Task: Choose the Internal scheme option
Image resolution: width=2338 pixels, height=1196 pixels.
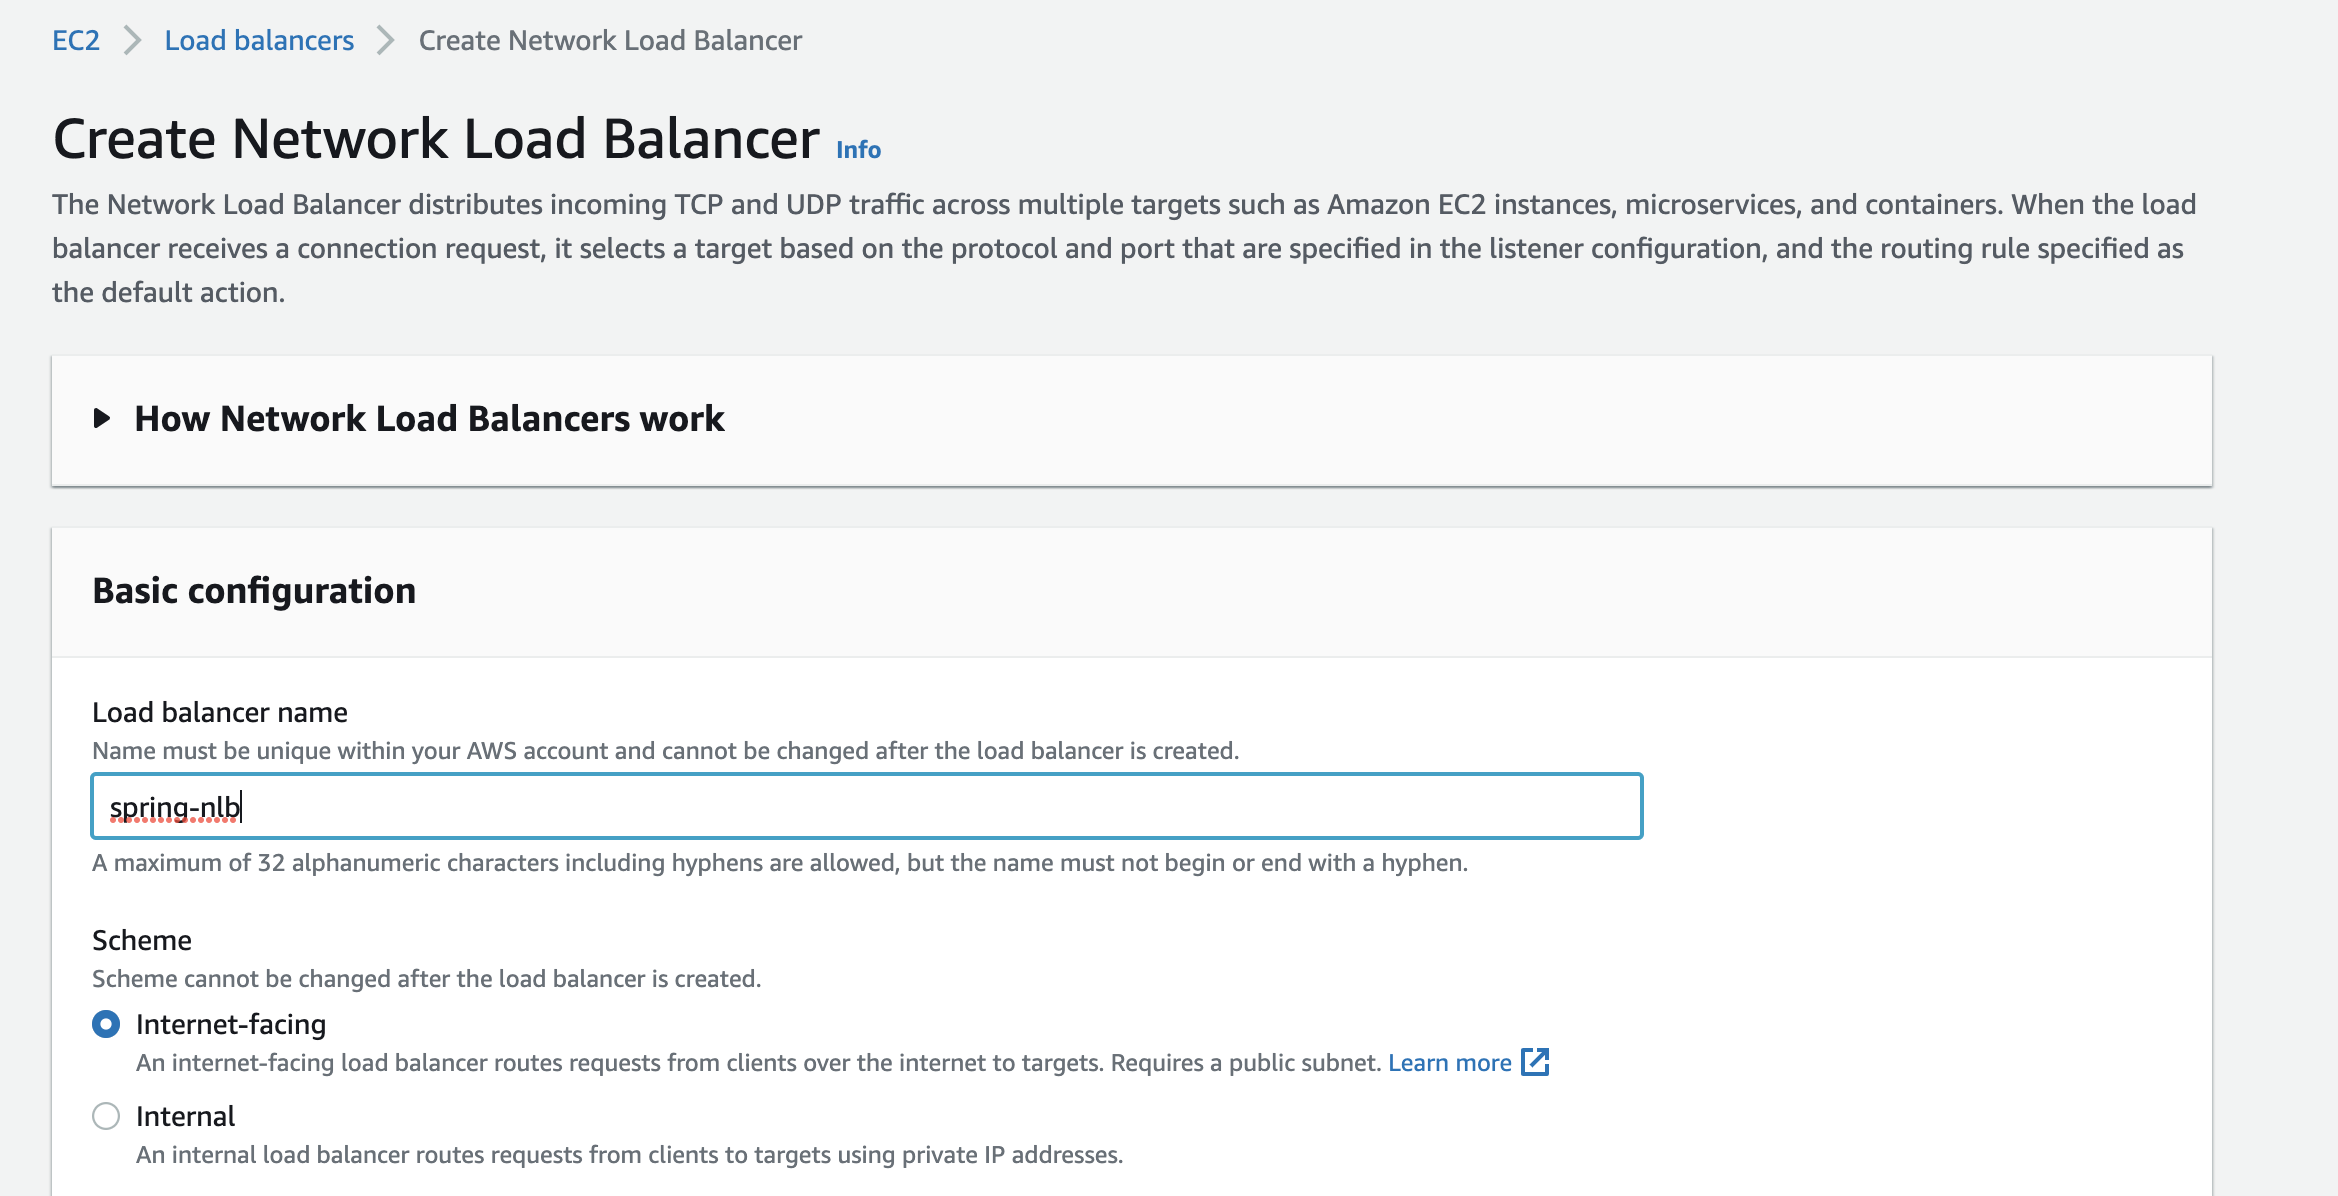Action: pyautogui.click(x=185, y=1115)
